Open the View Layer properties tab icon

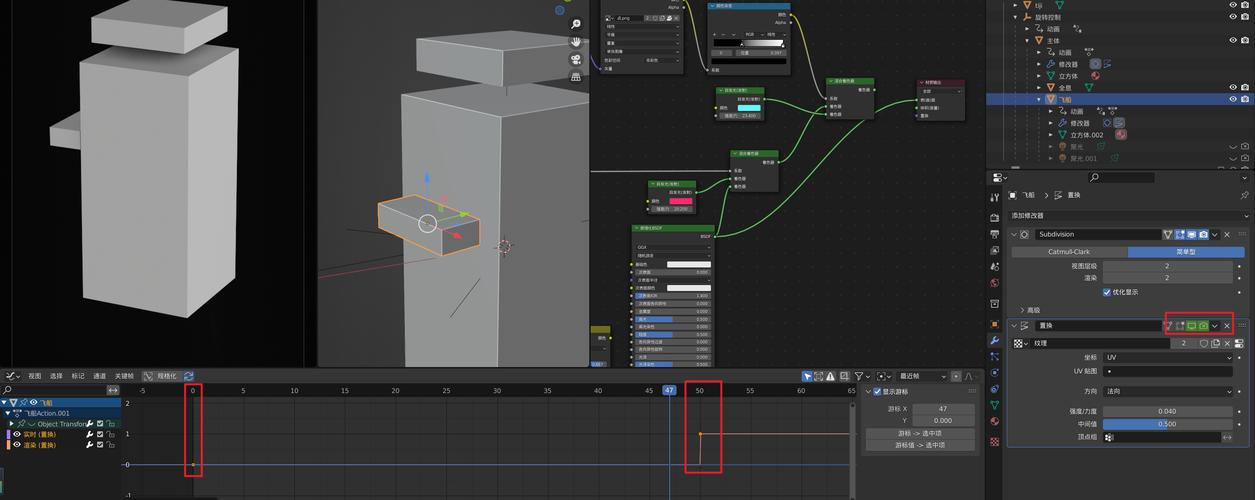pos(994,250)
